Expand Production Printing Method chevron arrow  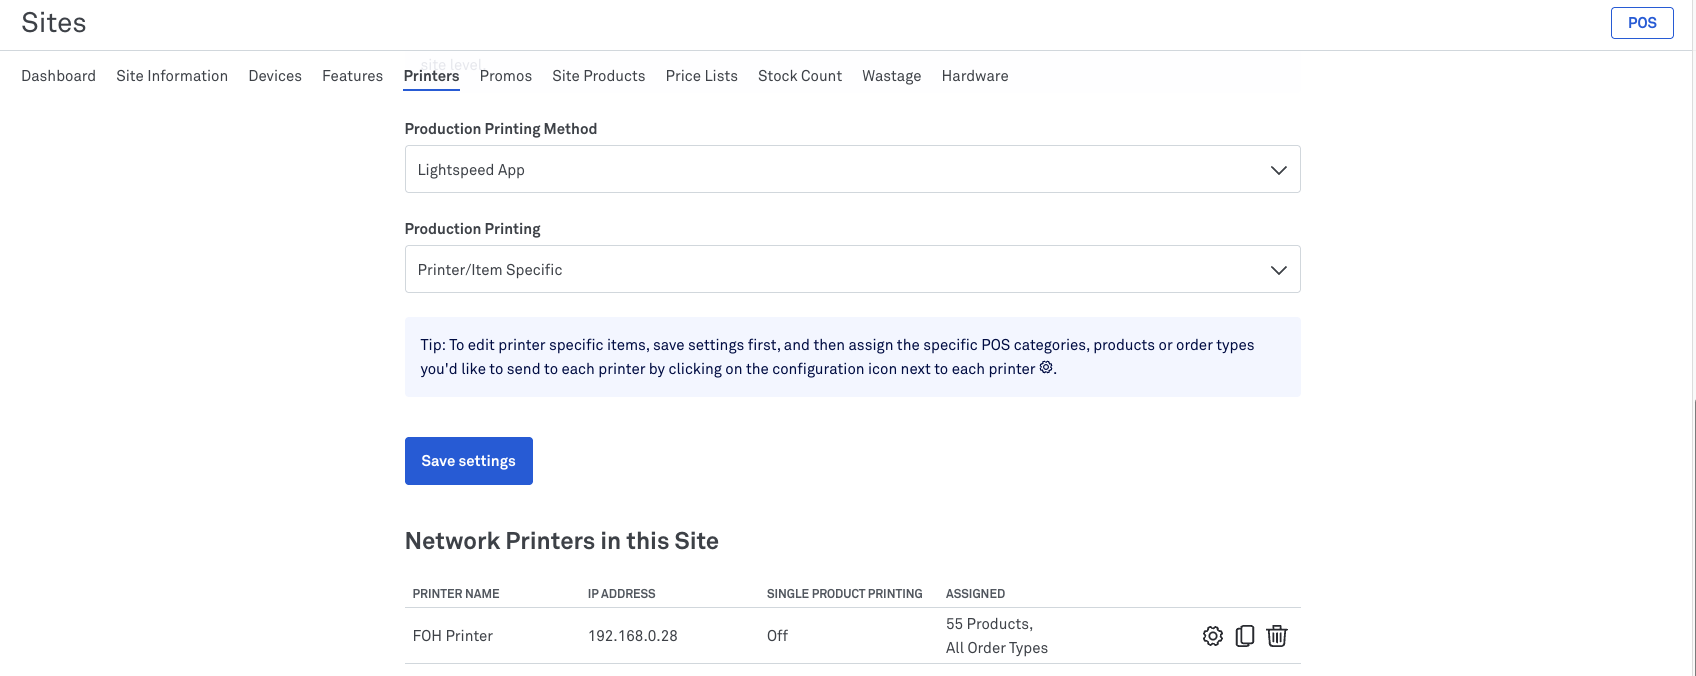1278,170
